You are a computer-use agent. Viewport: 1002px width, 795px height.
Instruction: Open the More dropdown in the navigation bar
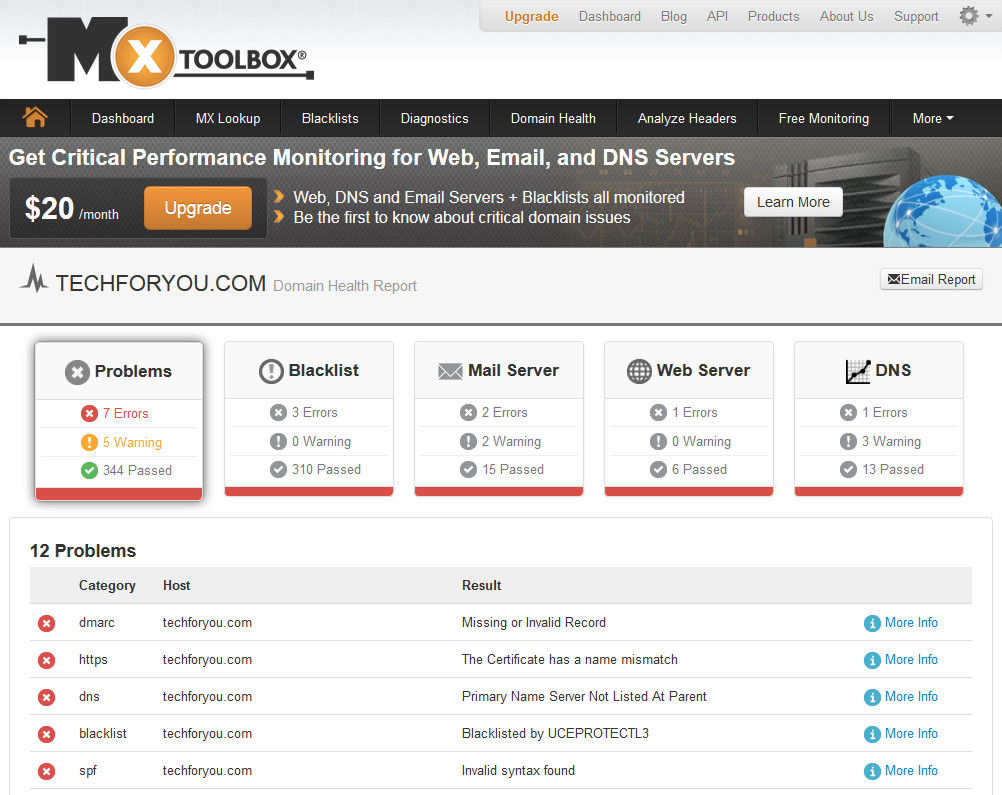[x=932, y=118]
